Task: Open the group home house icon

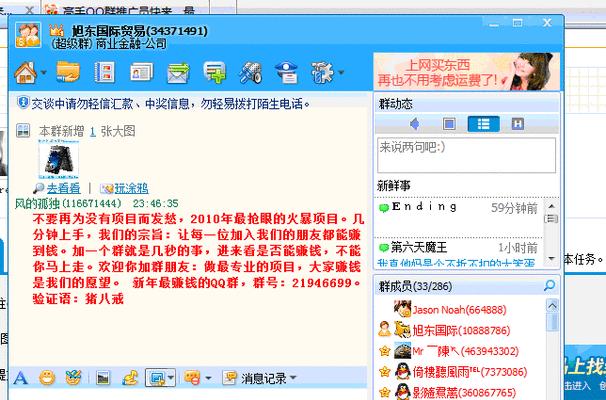Action: (x=25, y=72)
